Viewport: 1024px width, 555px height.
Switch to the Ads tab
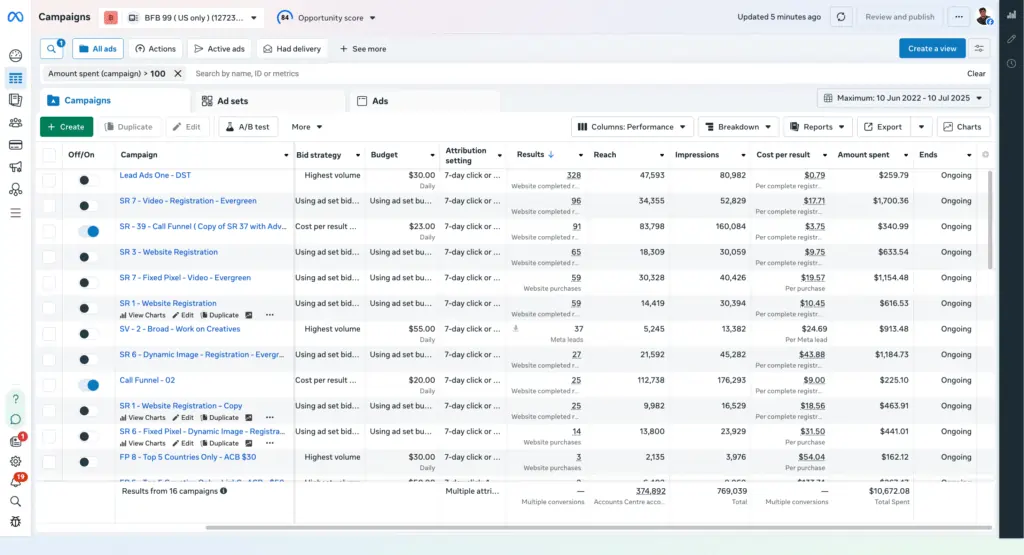pos(379,101)
